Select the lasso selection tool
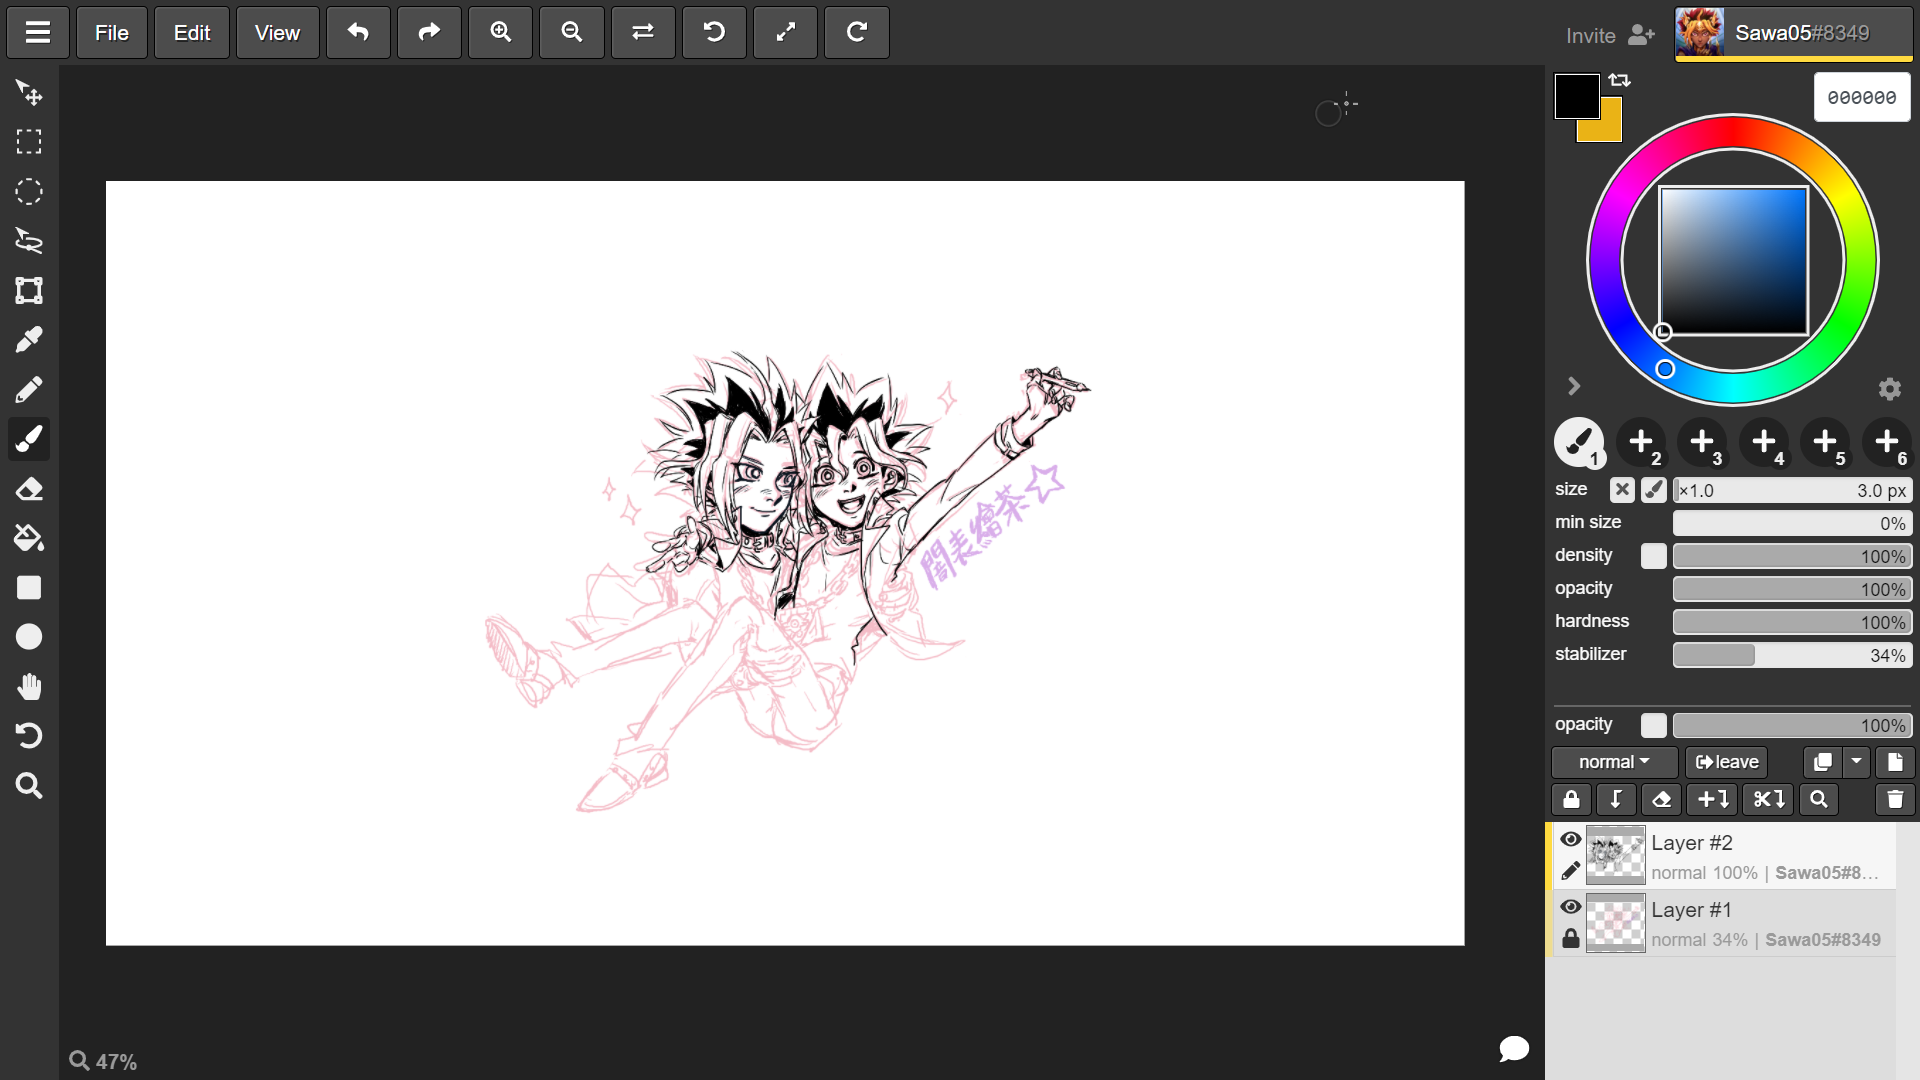 pos(29,241)
